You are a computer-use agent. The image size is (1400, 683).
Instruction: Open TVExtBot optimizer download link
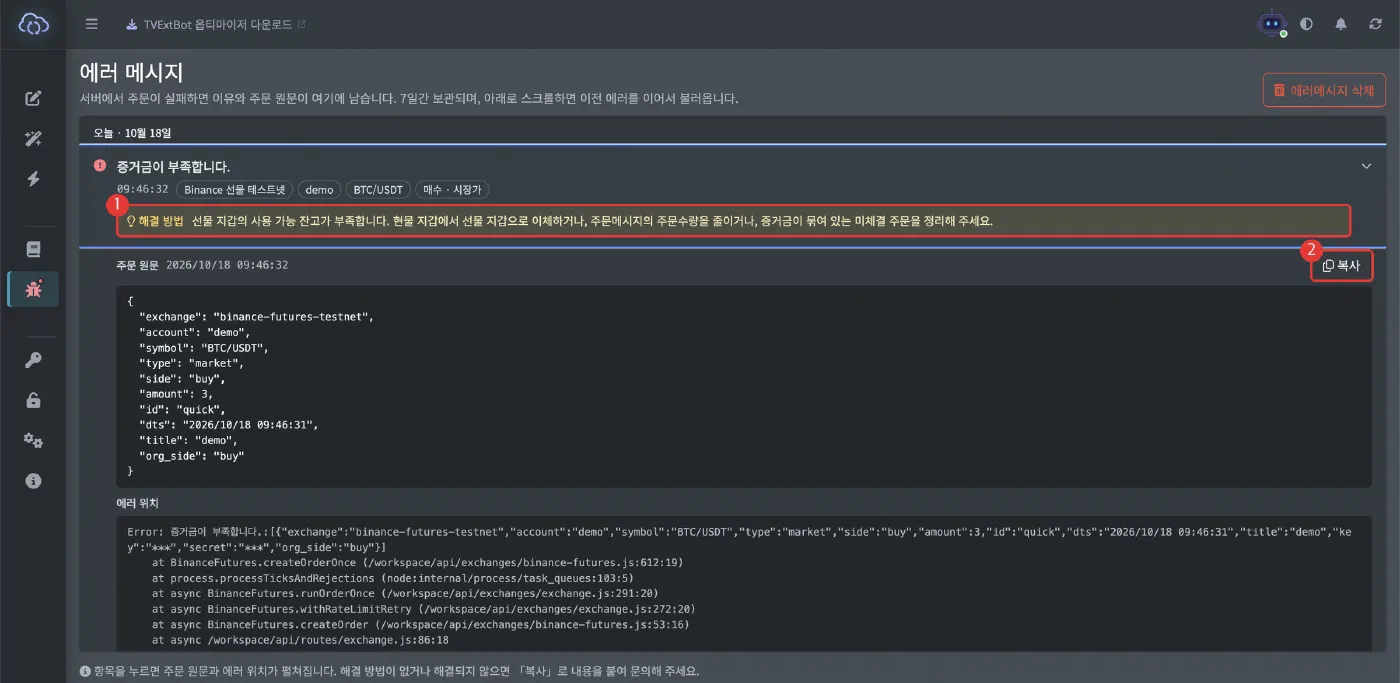[x=215, y=24]
